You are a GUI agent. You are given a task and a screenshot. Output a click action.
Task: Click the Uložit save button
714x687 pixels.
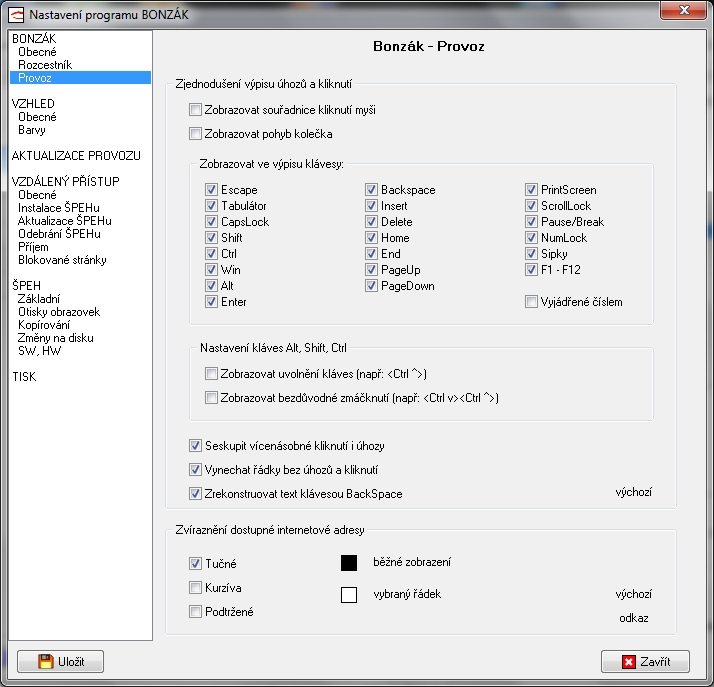(61, 662)
